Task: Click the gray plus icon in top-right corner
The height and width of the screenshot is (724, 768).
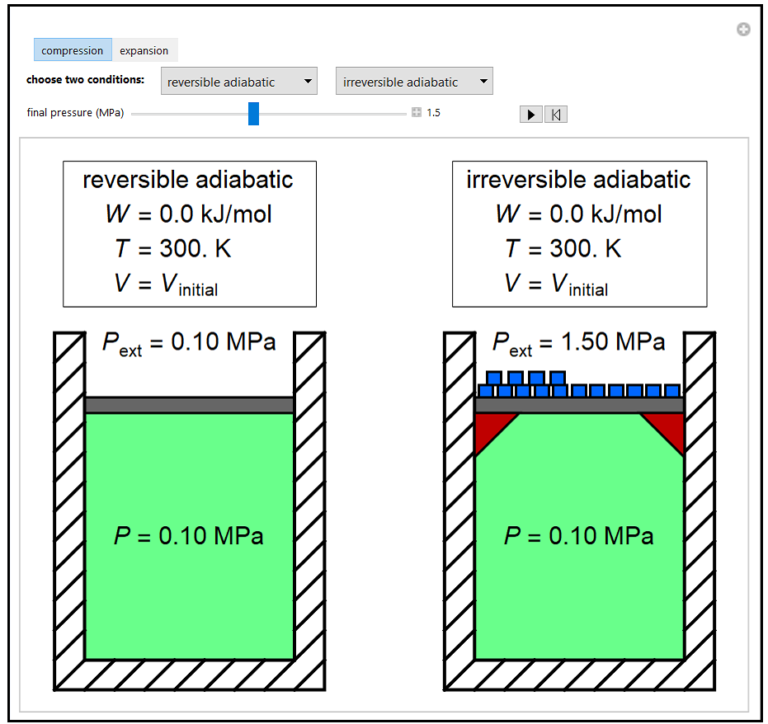Action: [743, 30]
